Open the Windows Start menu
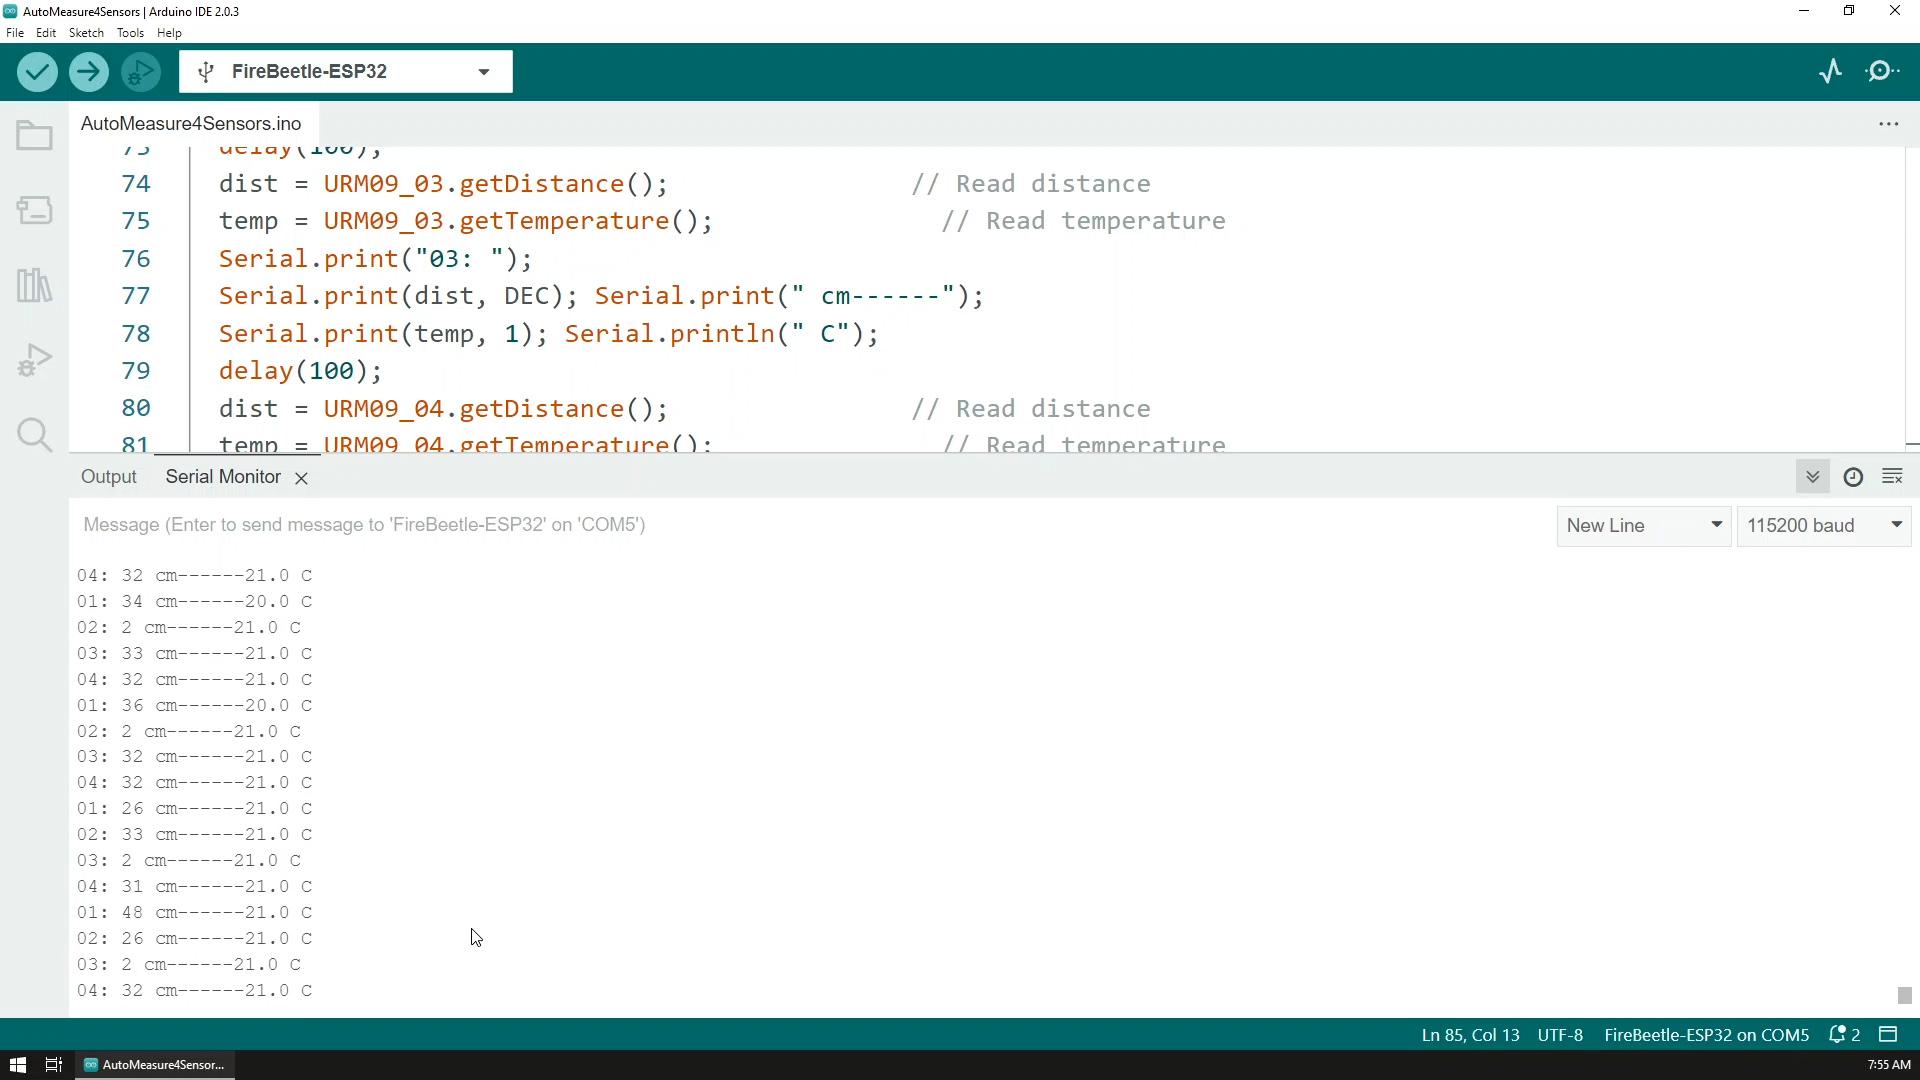Viewport: 1920px width, 1080px height. point(17,1065)
